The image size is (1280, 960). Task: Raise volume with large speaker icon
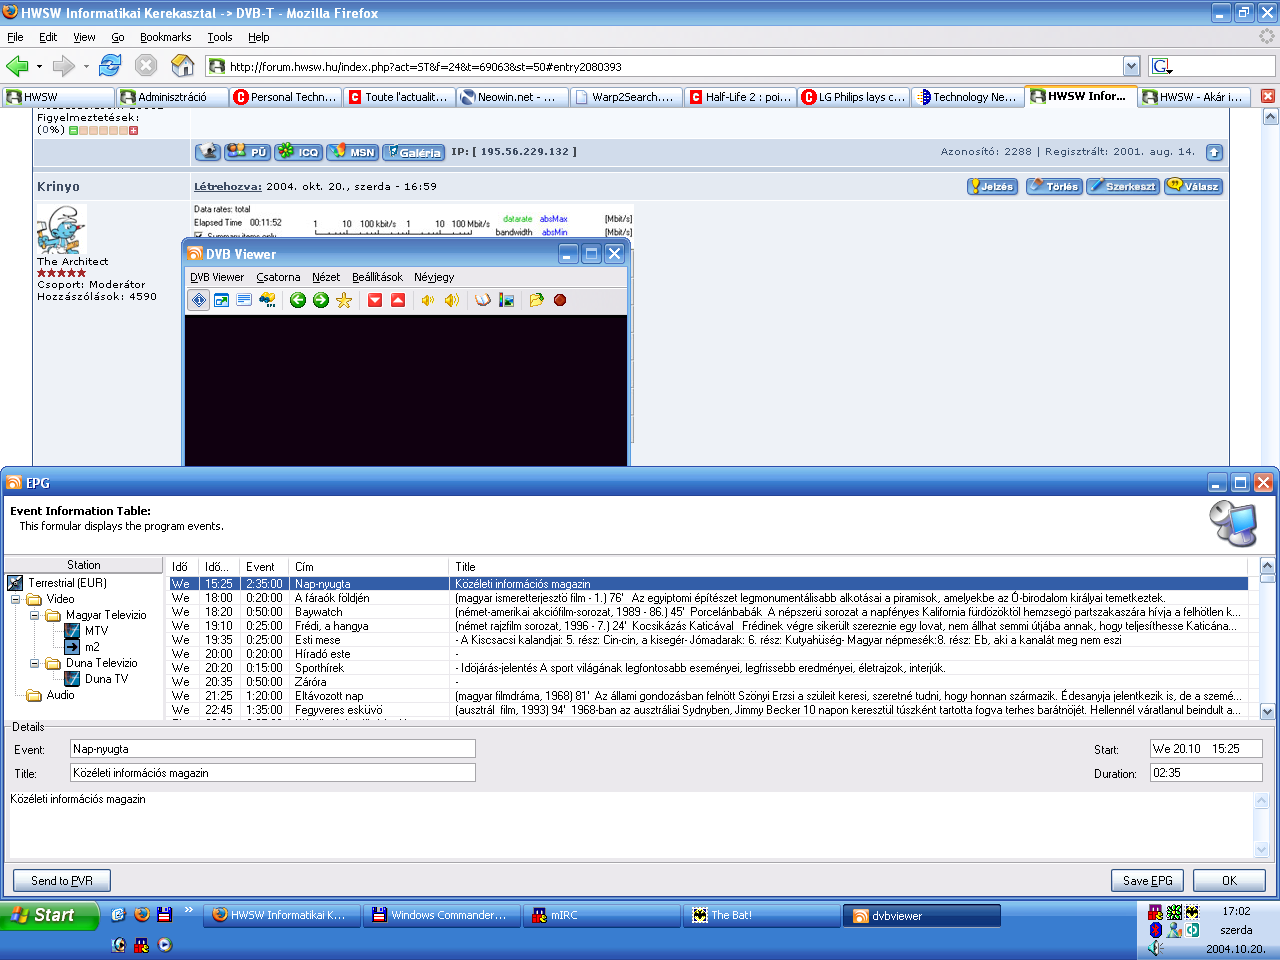(x=452, y=300)
